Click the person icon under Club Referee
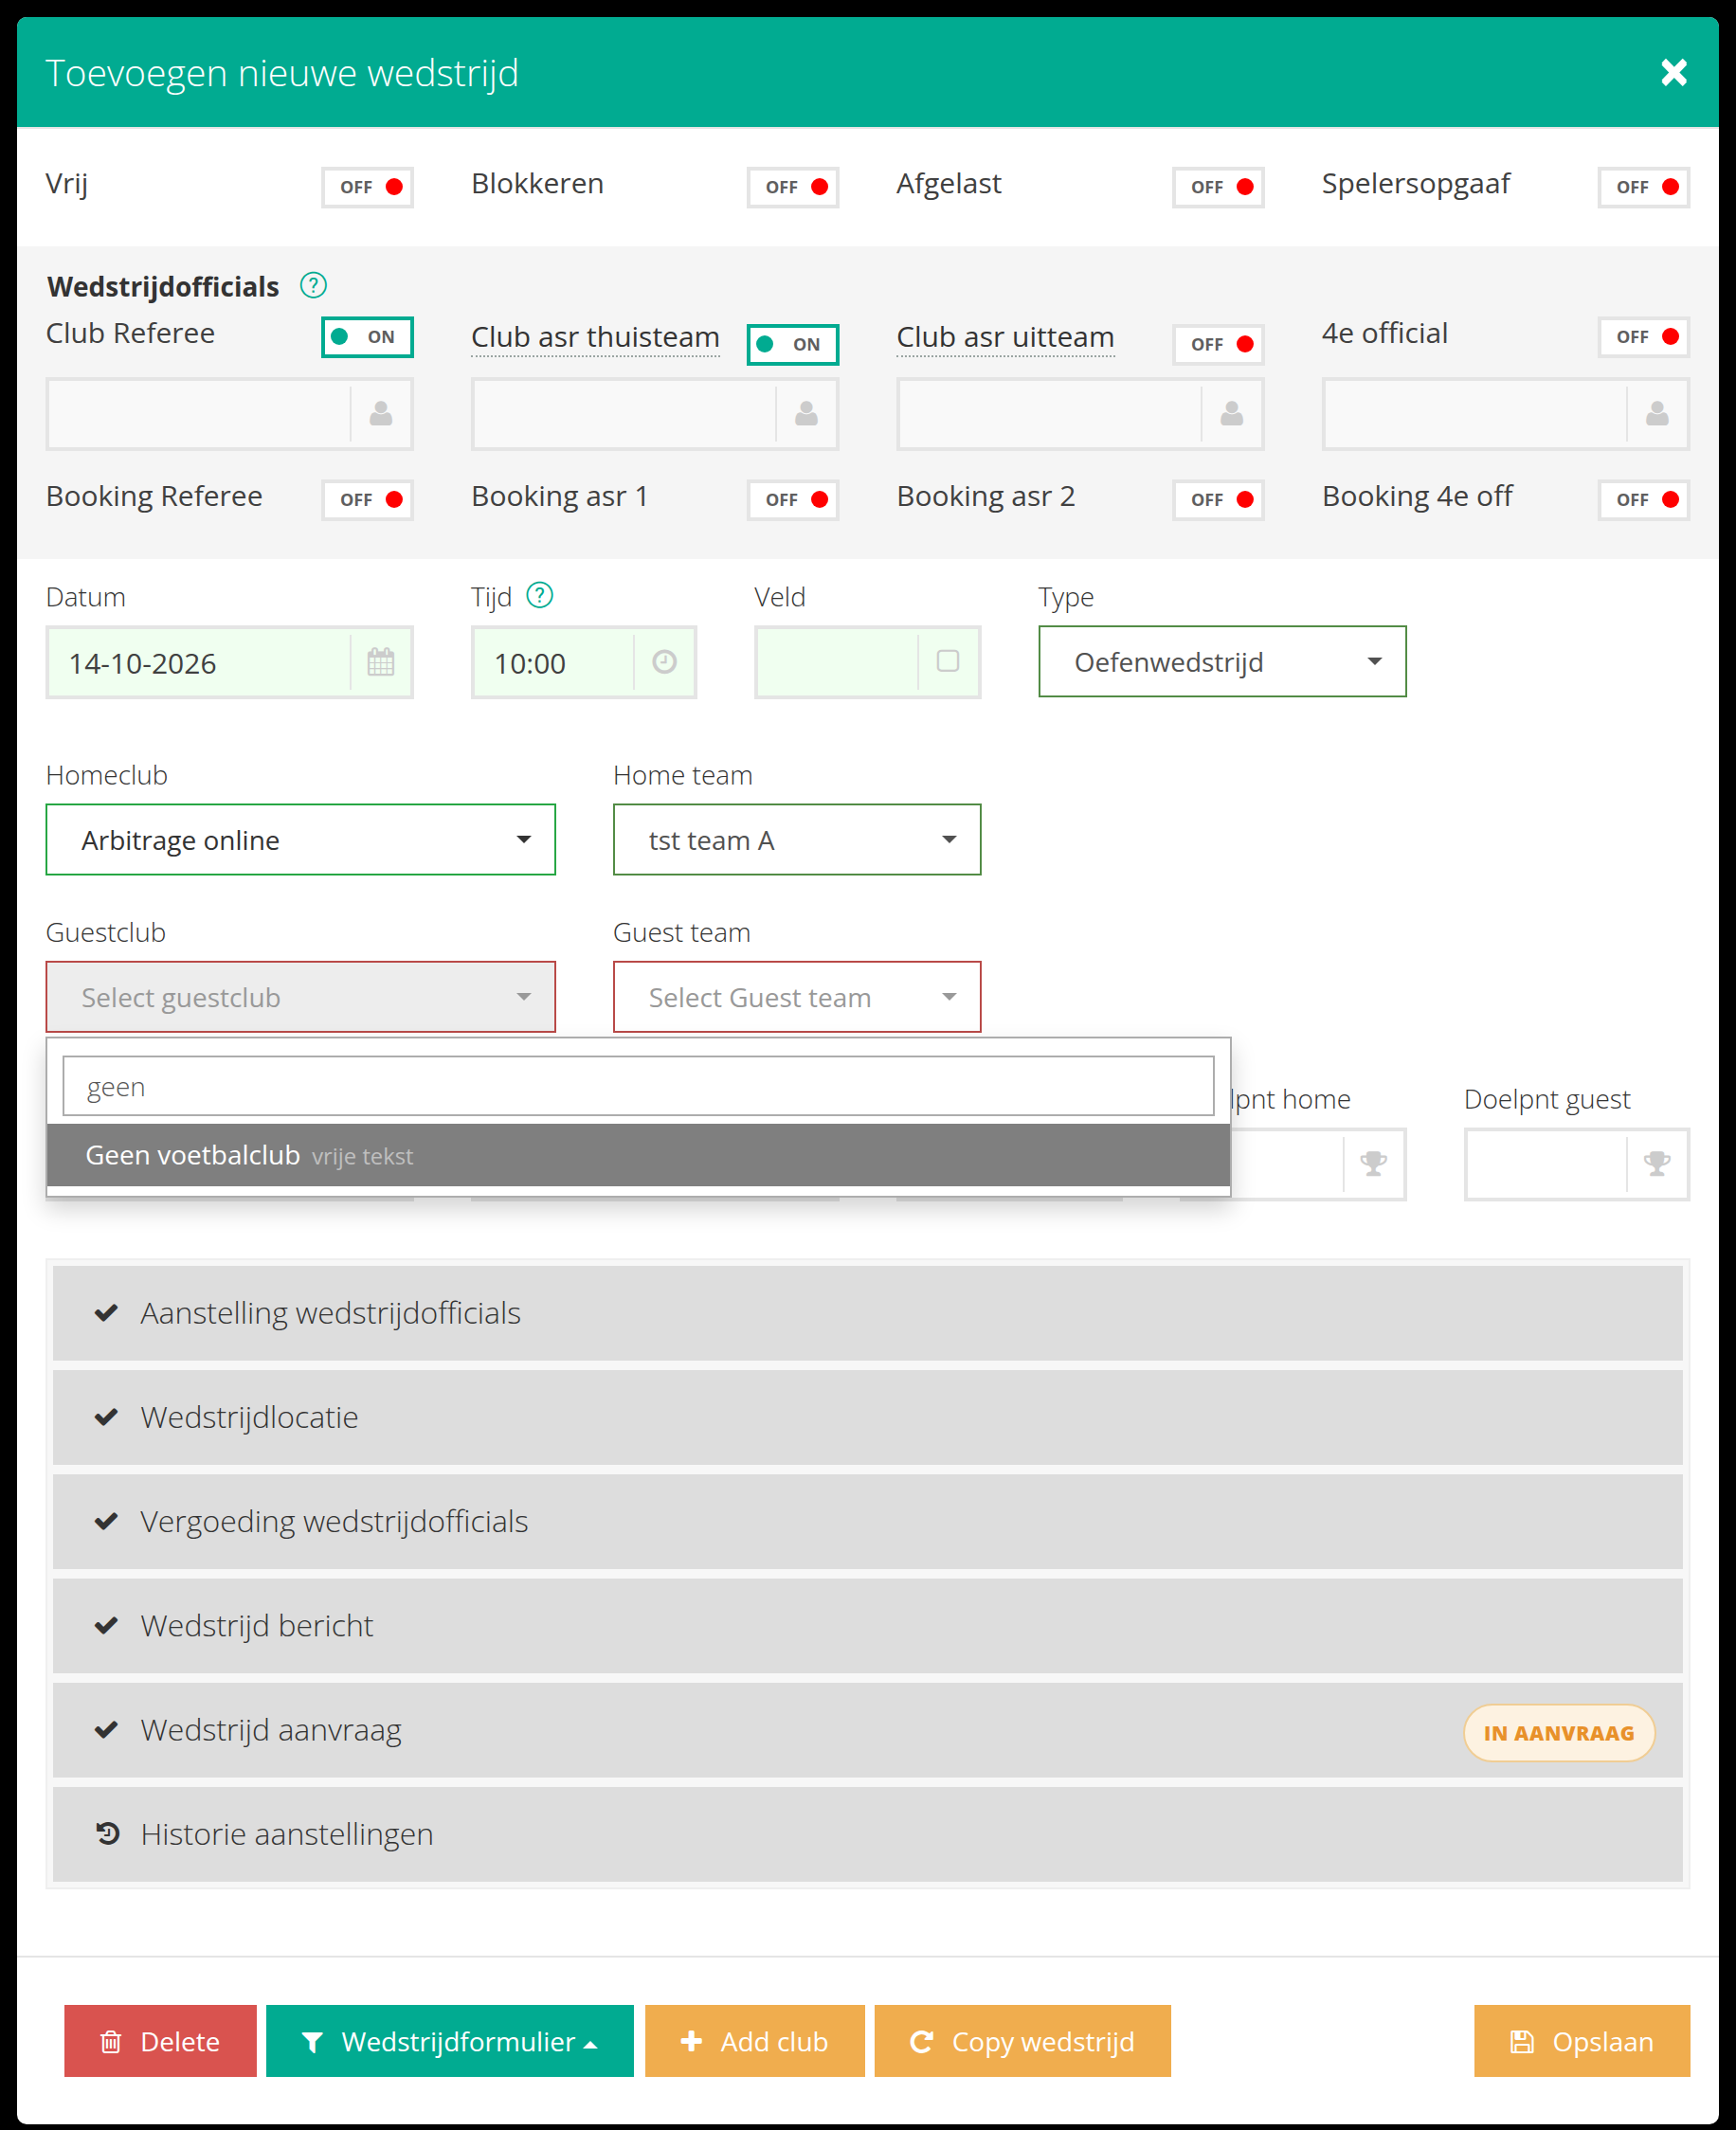Screen dimensions: 1736x2130 (381, 414)
